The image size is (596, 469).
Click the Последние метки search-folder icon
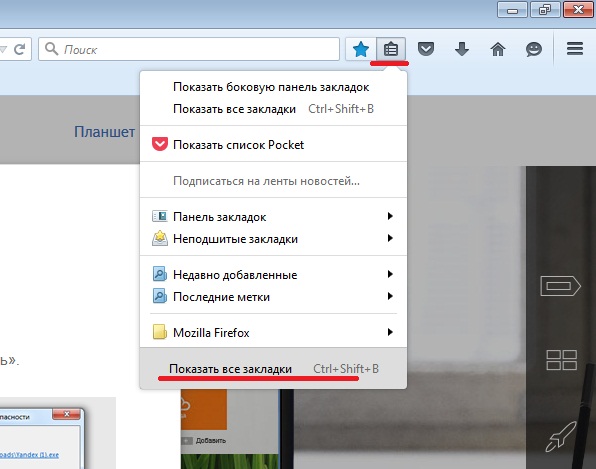160,296
